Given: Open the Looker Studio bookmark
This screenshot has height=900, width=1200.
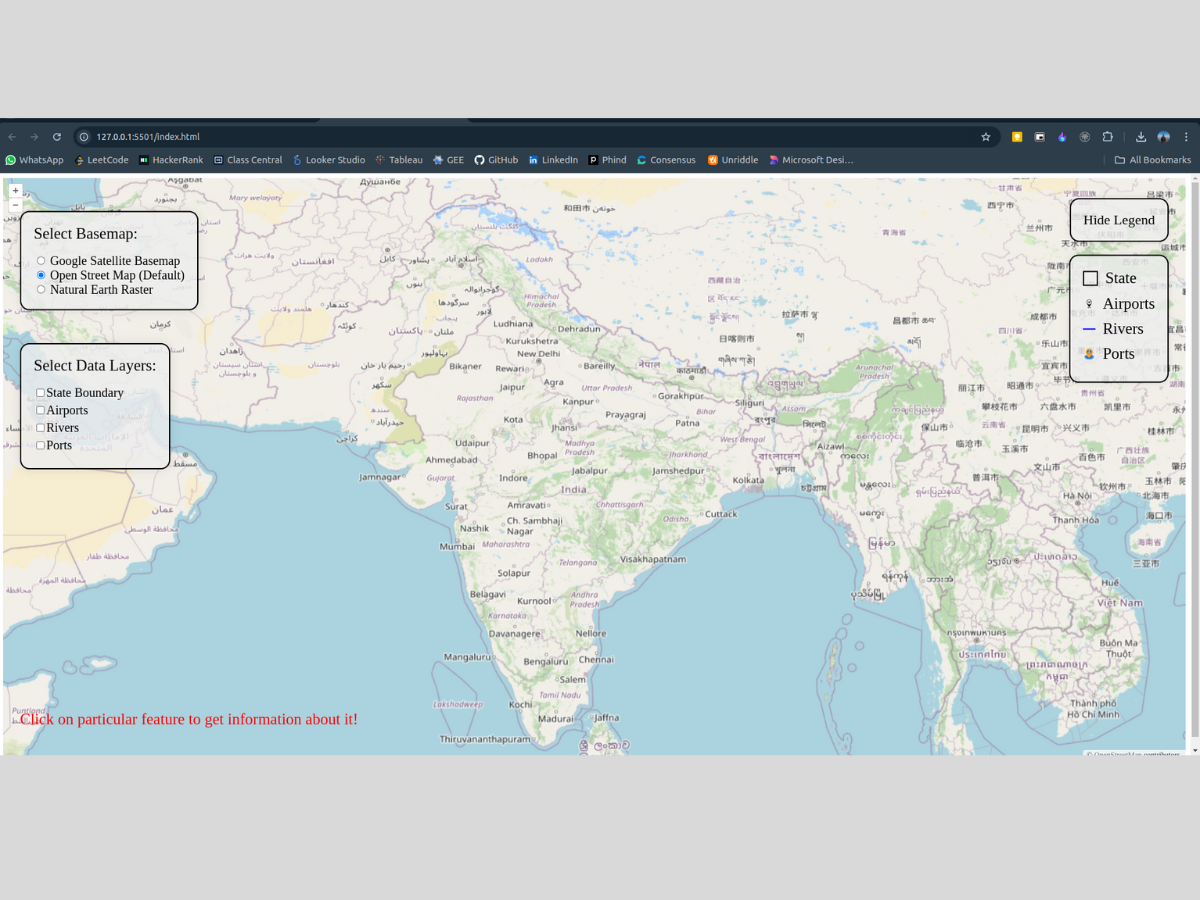Looking at the screenshot, I should point(329,160).
